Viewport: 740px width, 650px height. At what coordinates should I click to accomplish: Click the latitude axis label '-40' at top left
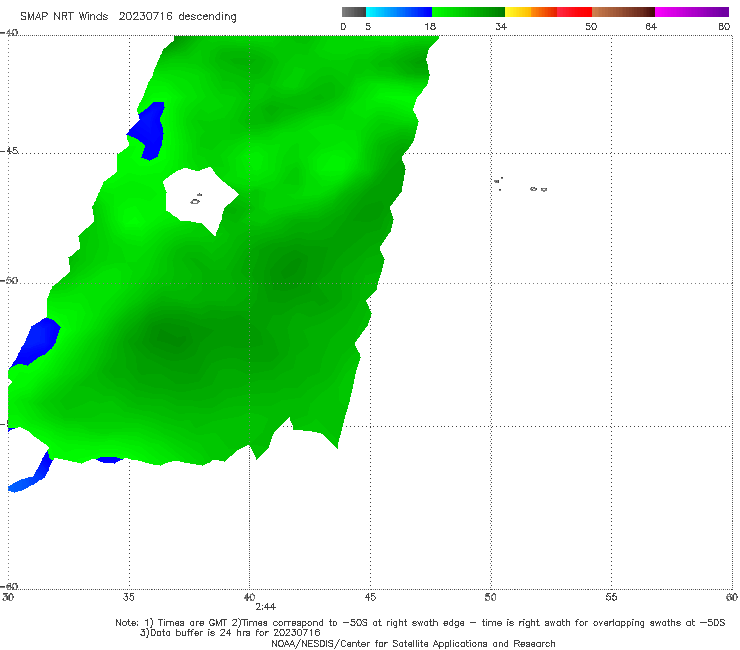click(9, 33)
